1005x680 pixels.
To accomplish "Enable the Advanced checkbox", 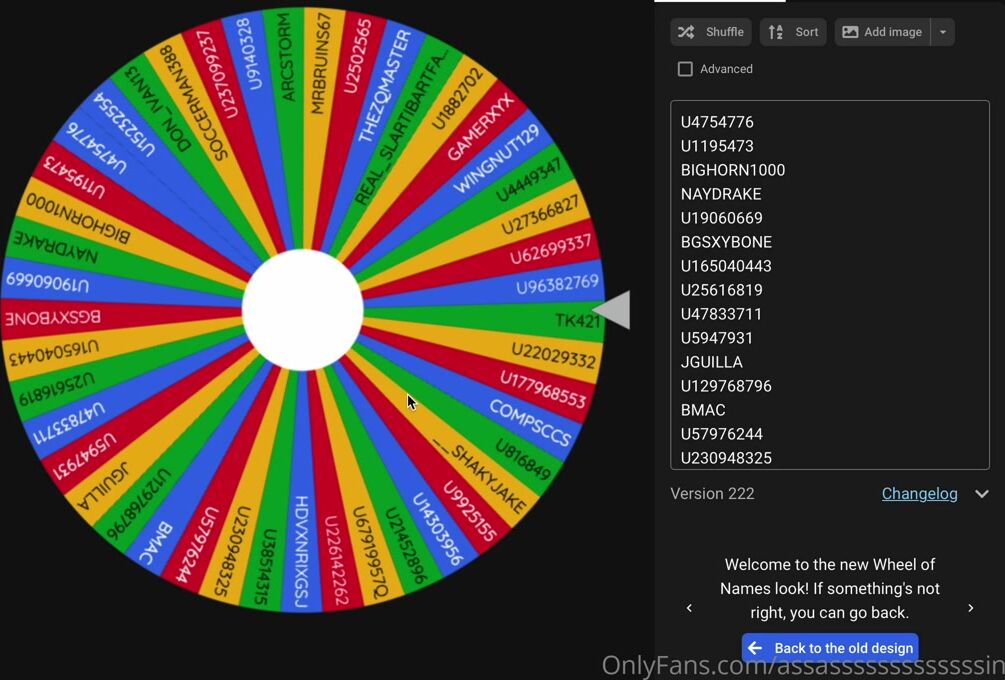I will (x=685, y=69).
